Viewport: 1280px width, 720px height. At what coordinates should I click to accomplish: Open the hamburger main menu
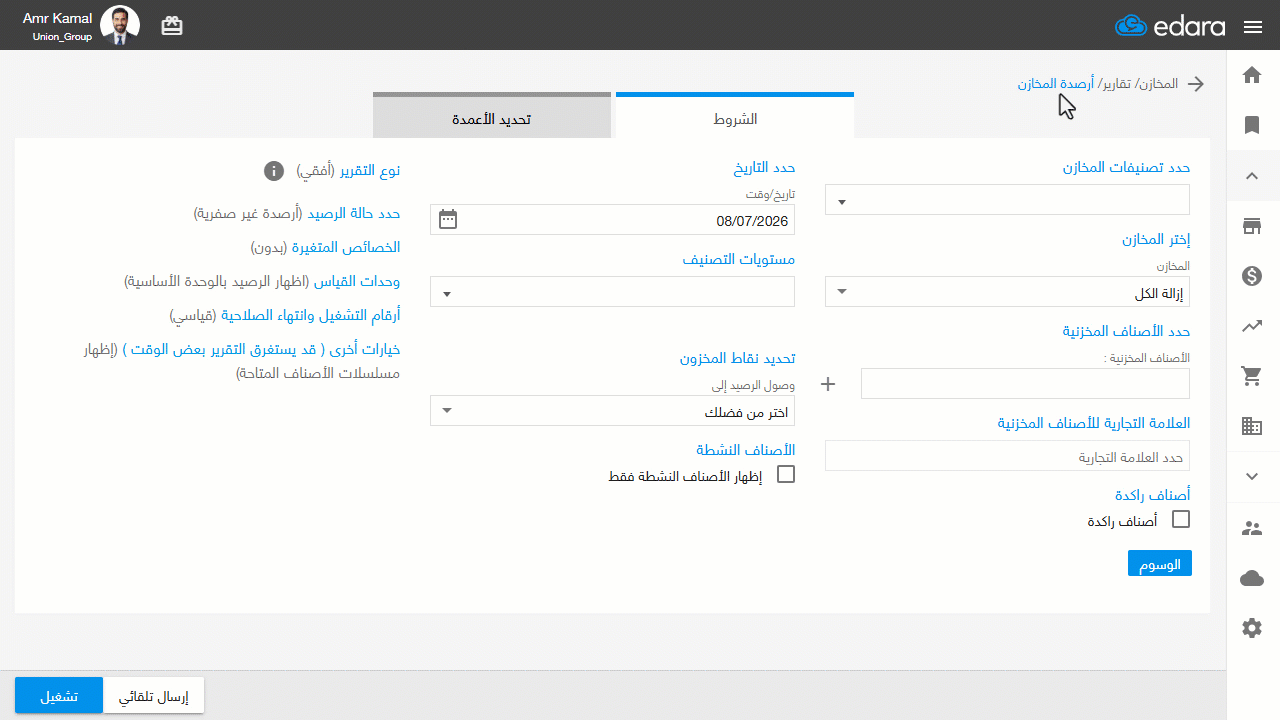[x=1253, y=27]
